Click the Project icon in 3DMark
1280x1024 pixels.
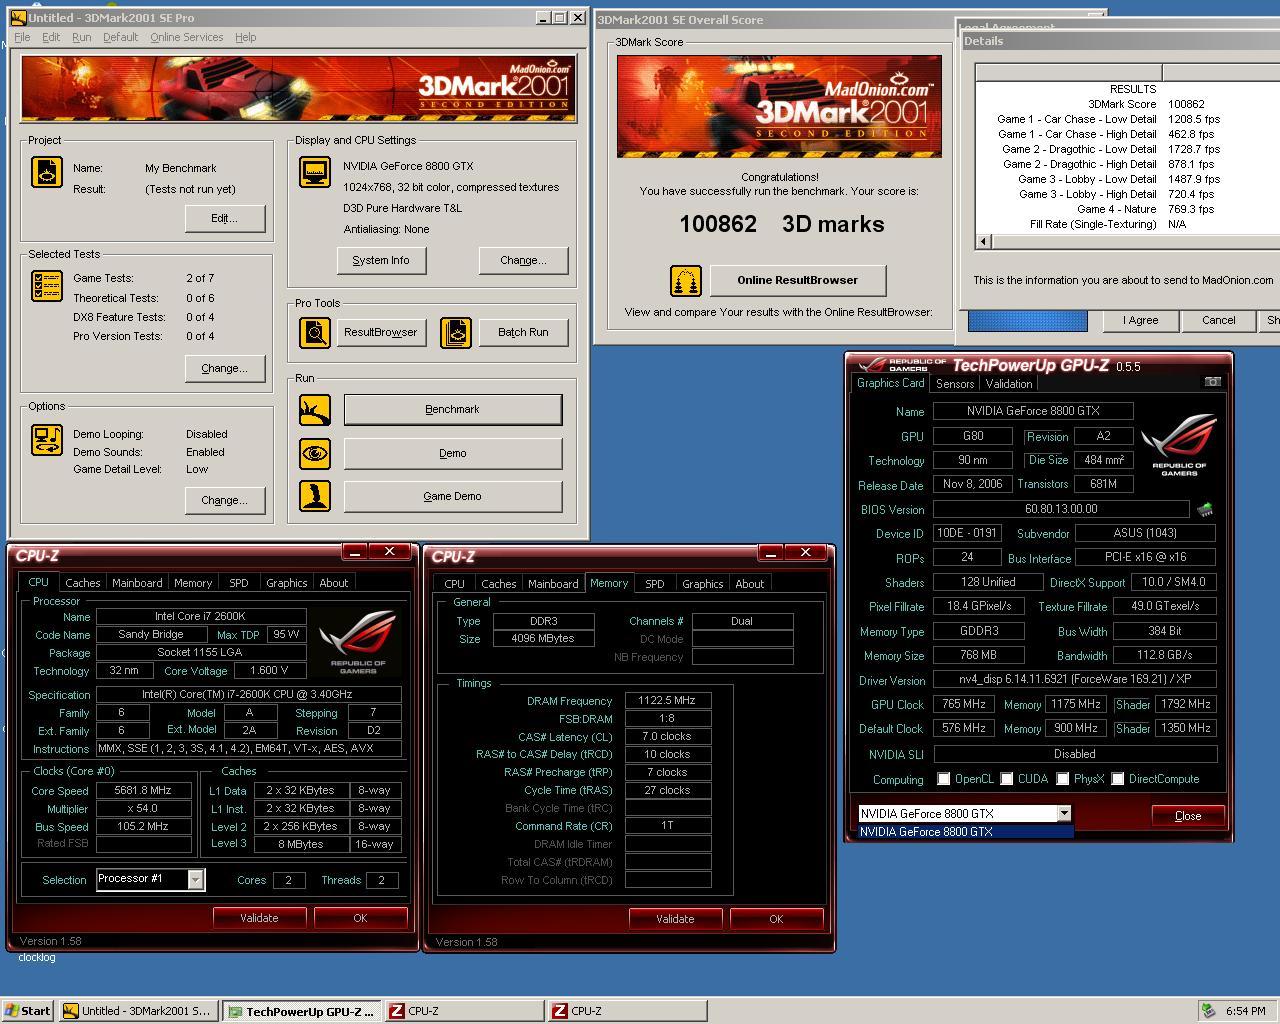tap(47, 172)
